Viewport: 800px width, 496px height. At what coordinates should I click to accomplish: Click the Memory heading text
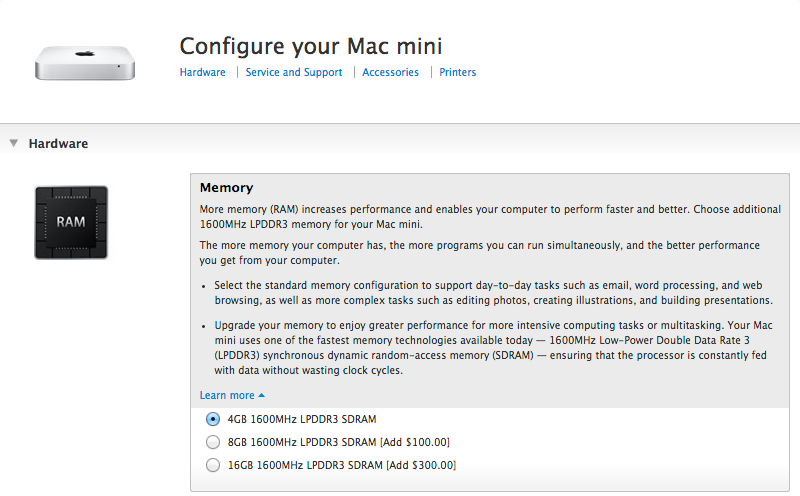click(x=227, y=188)
